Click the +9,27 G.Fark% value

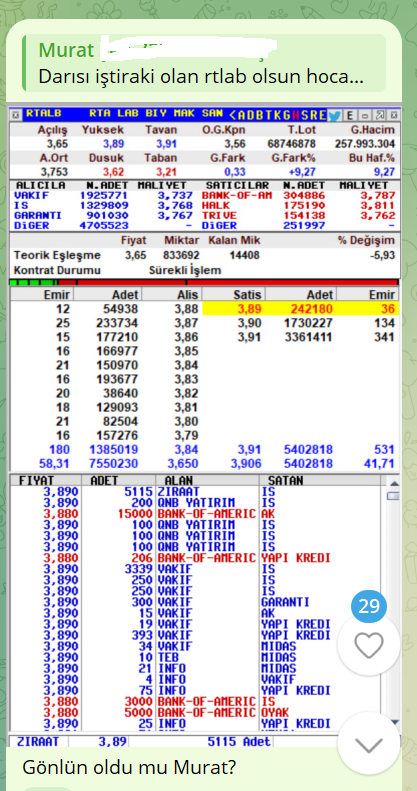pyautogui.click(x=302, y=172)
